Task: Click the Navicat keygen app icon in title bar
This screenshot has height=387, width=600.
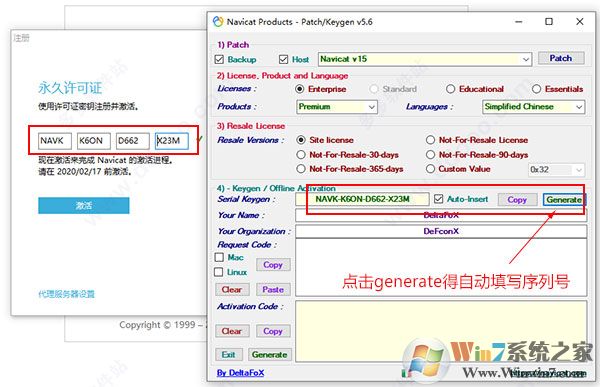Action: [218, 21]
